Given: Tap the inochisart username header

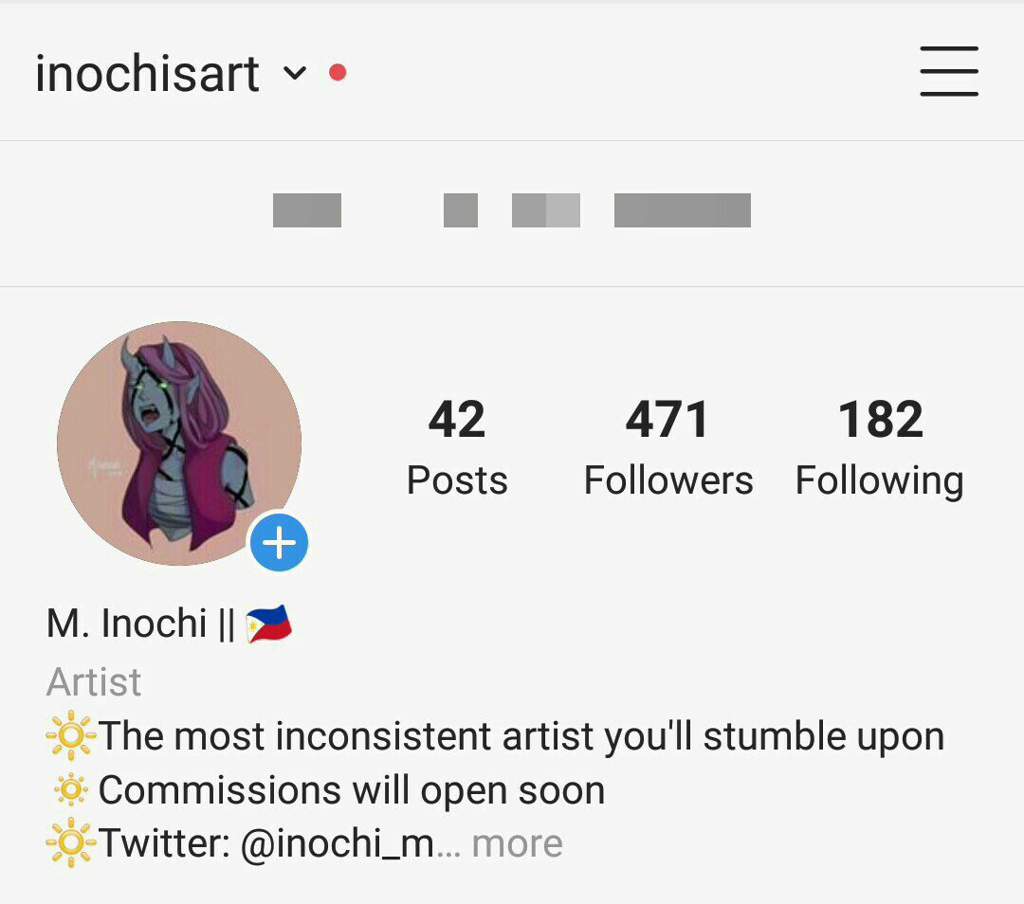Looking at the screenshot, I should pos(148,73).
